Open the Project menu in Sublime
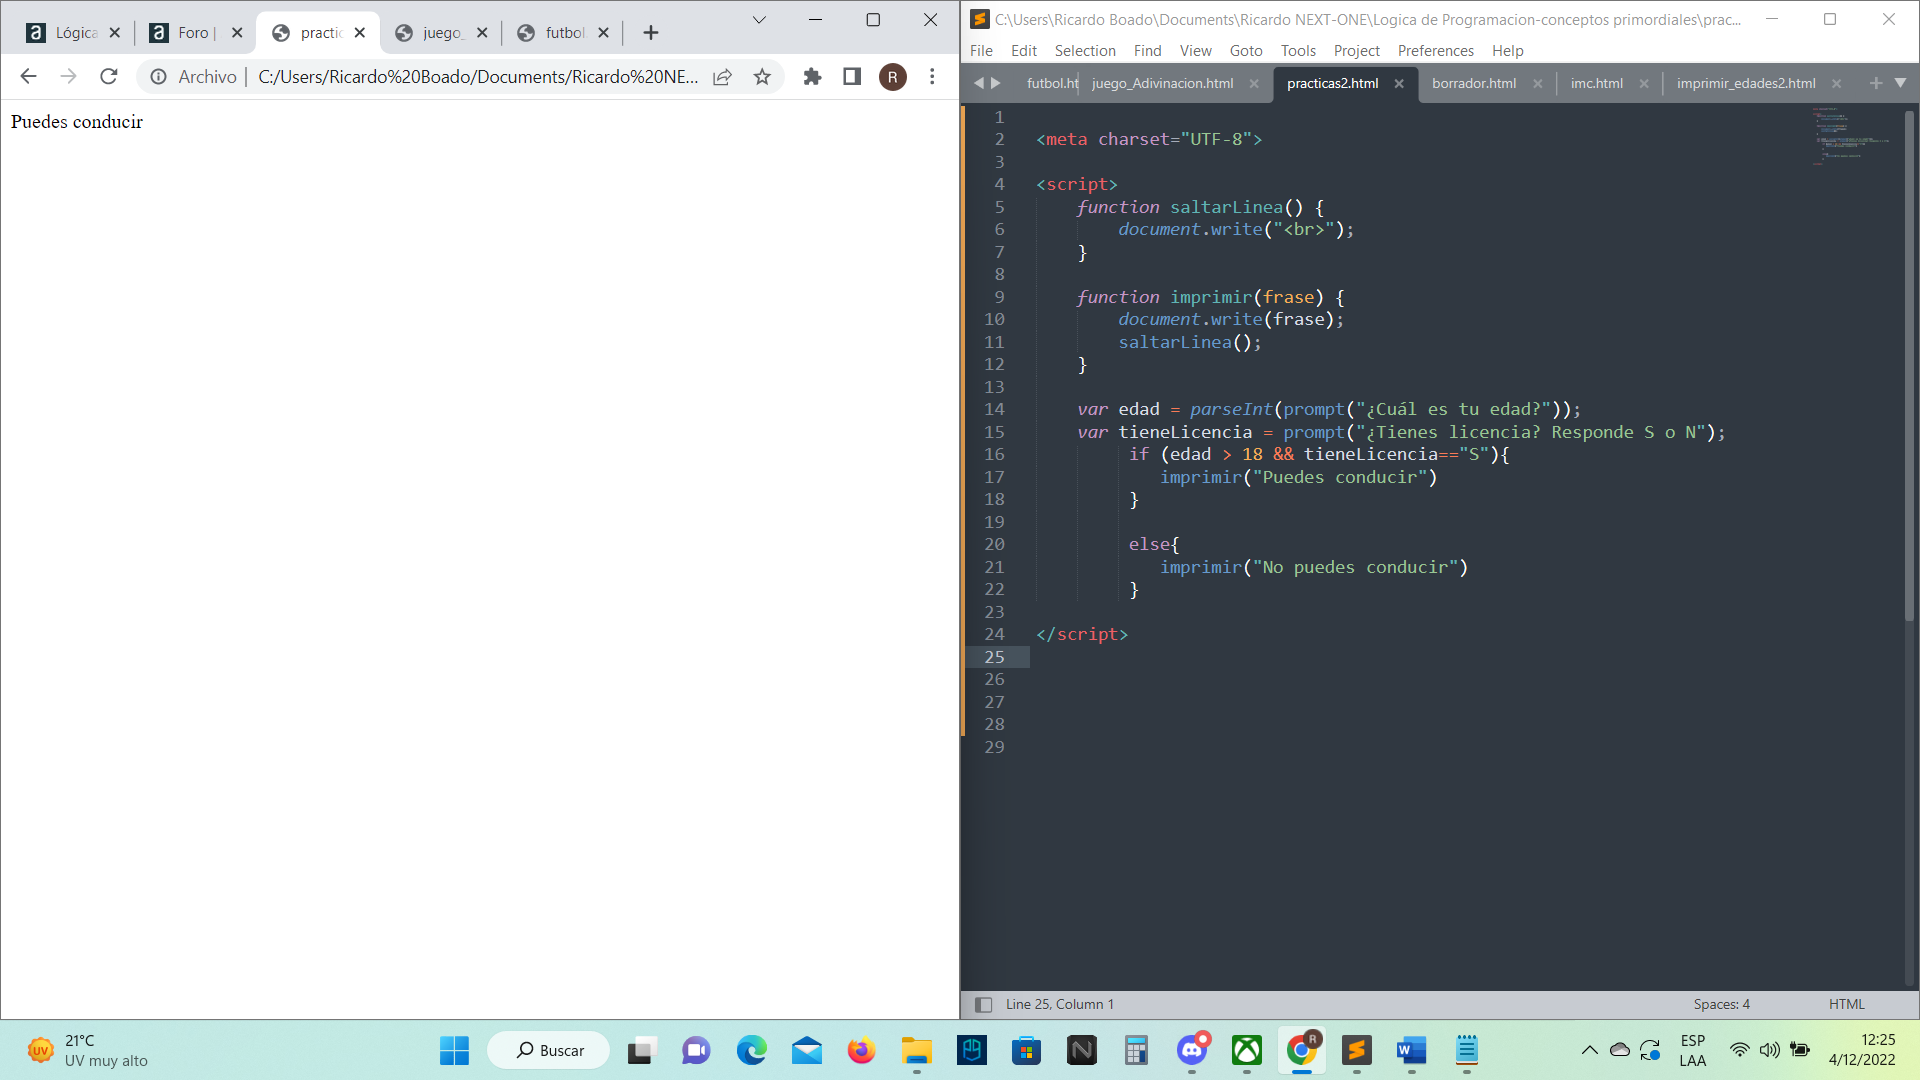Screen dimensions: 1920x1080 1356,51
